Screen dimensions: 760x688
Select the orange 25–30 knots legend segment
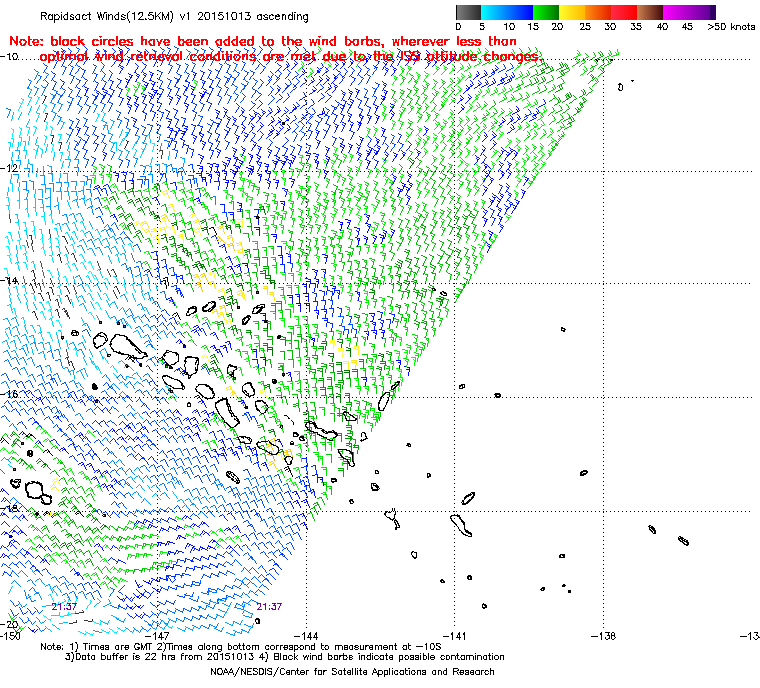(x=598, y=12)
